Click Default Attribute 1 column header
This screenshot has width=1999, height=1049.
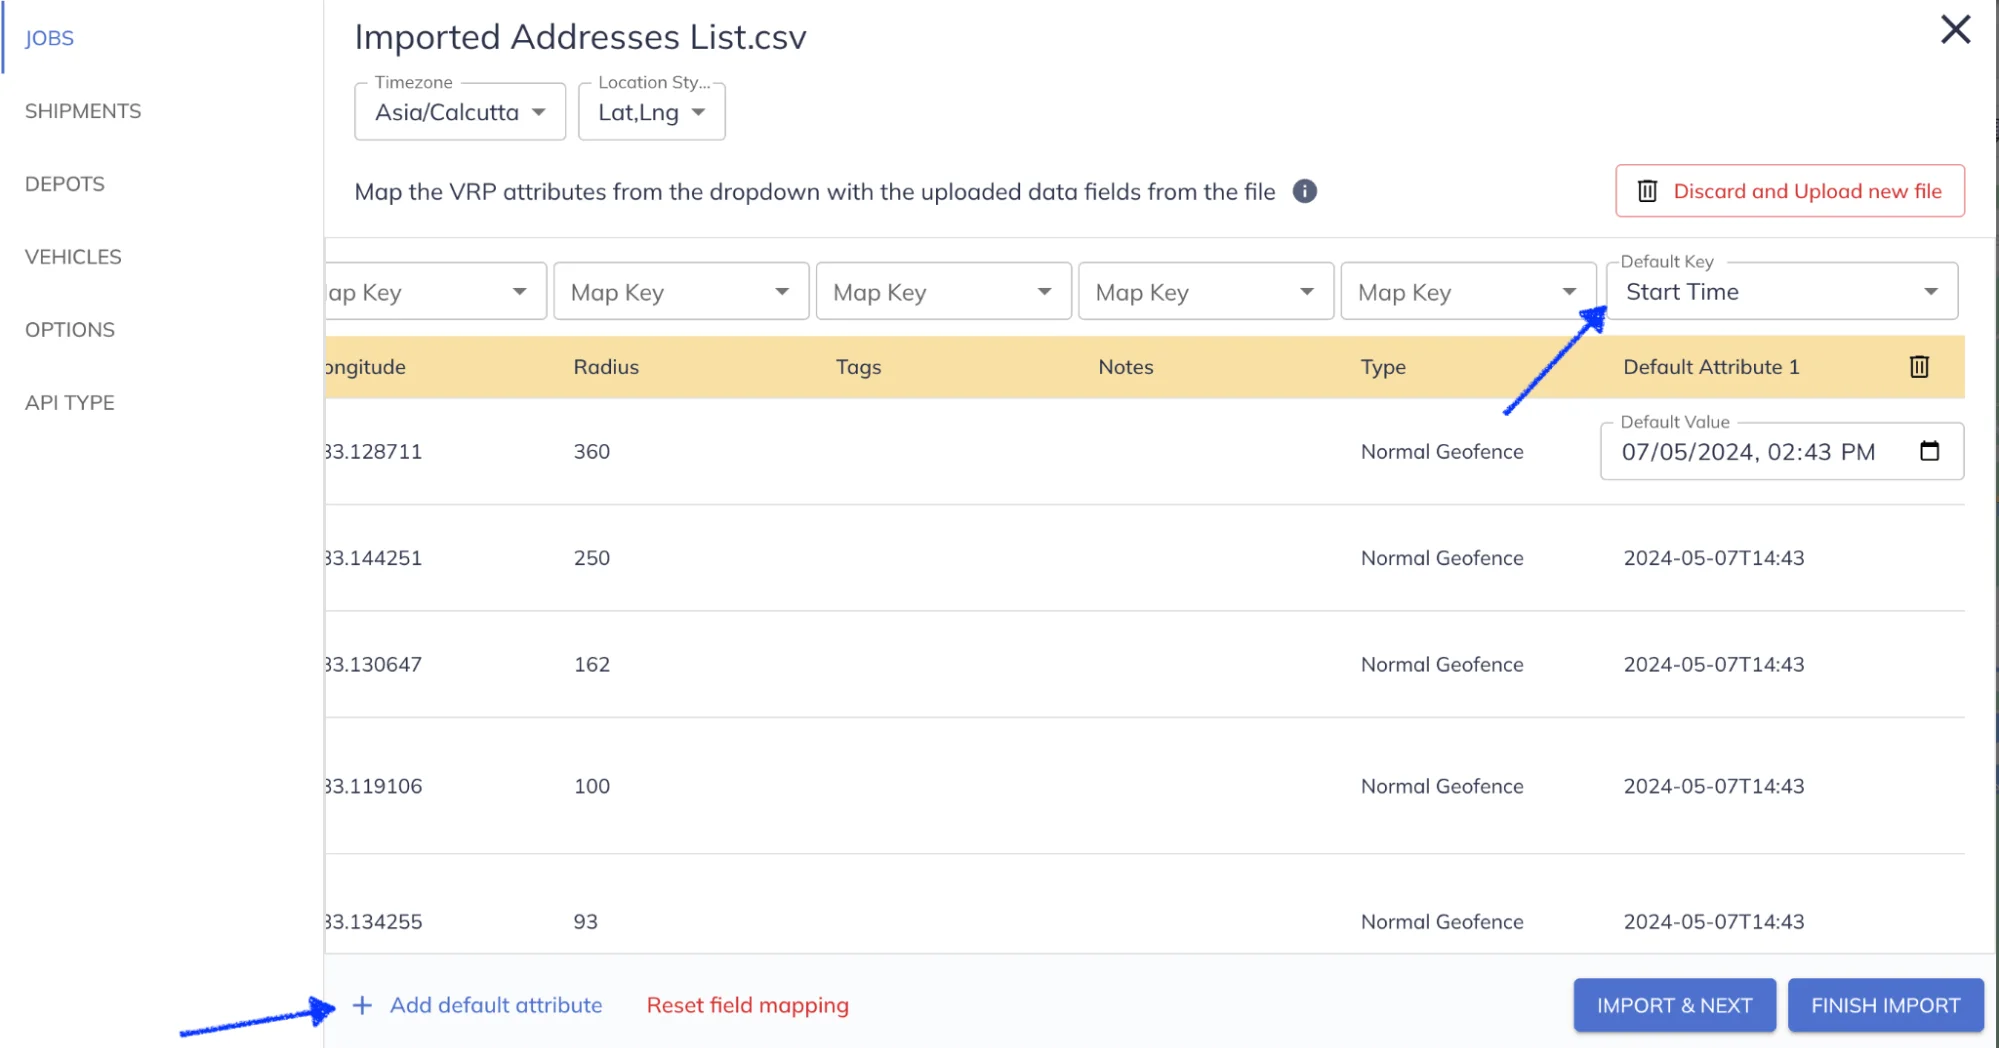click(x=1711, y=367)
